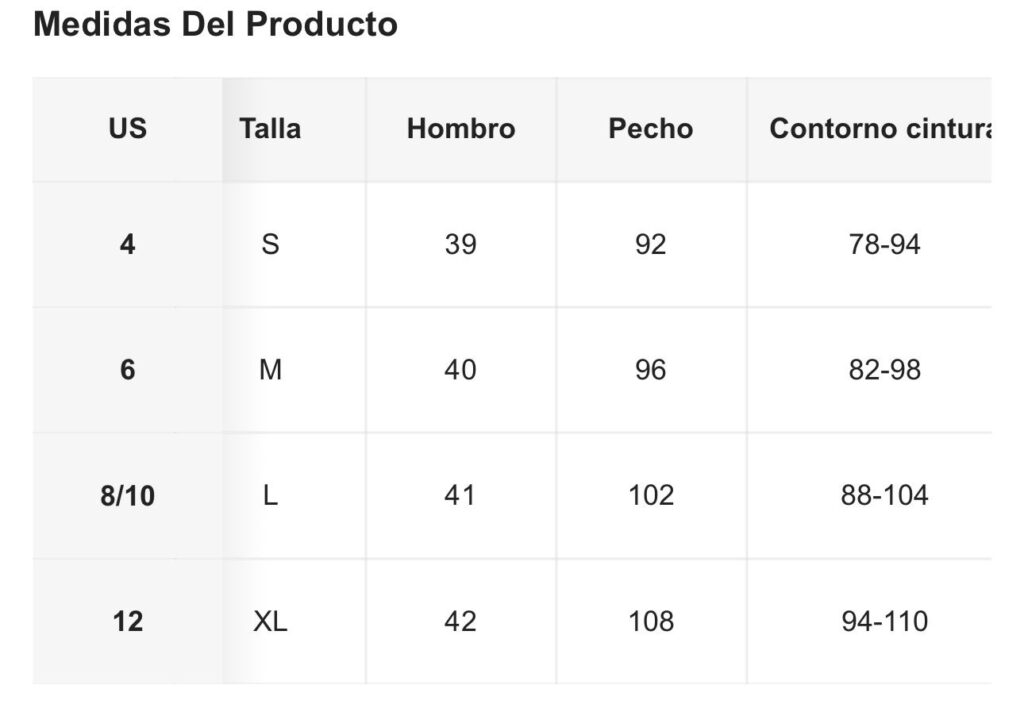Select US size 4 row cell
Screen dimensions: 1024x708
point(127,244)
